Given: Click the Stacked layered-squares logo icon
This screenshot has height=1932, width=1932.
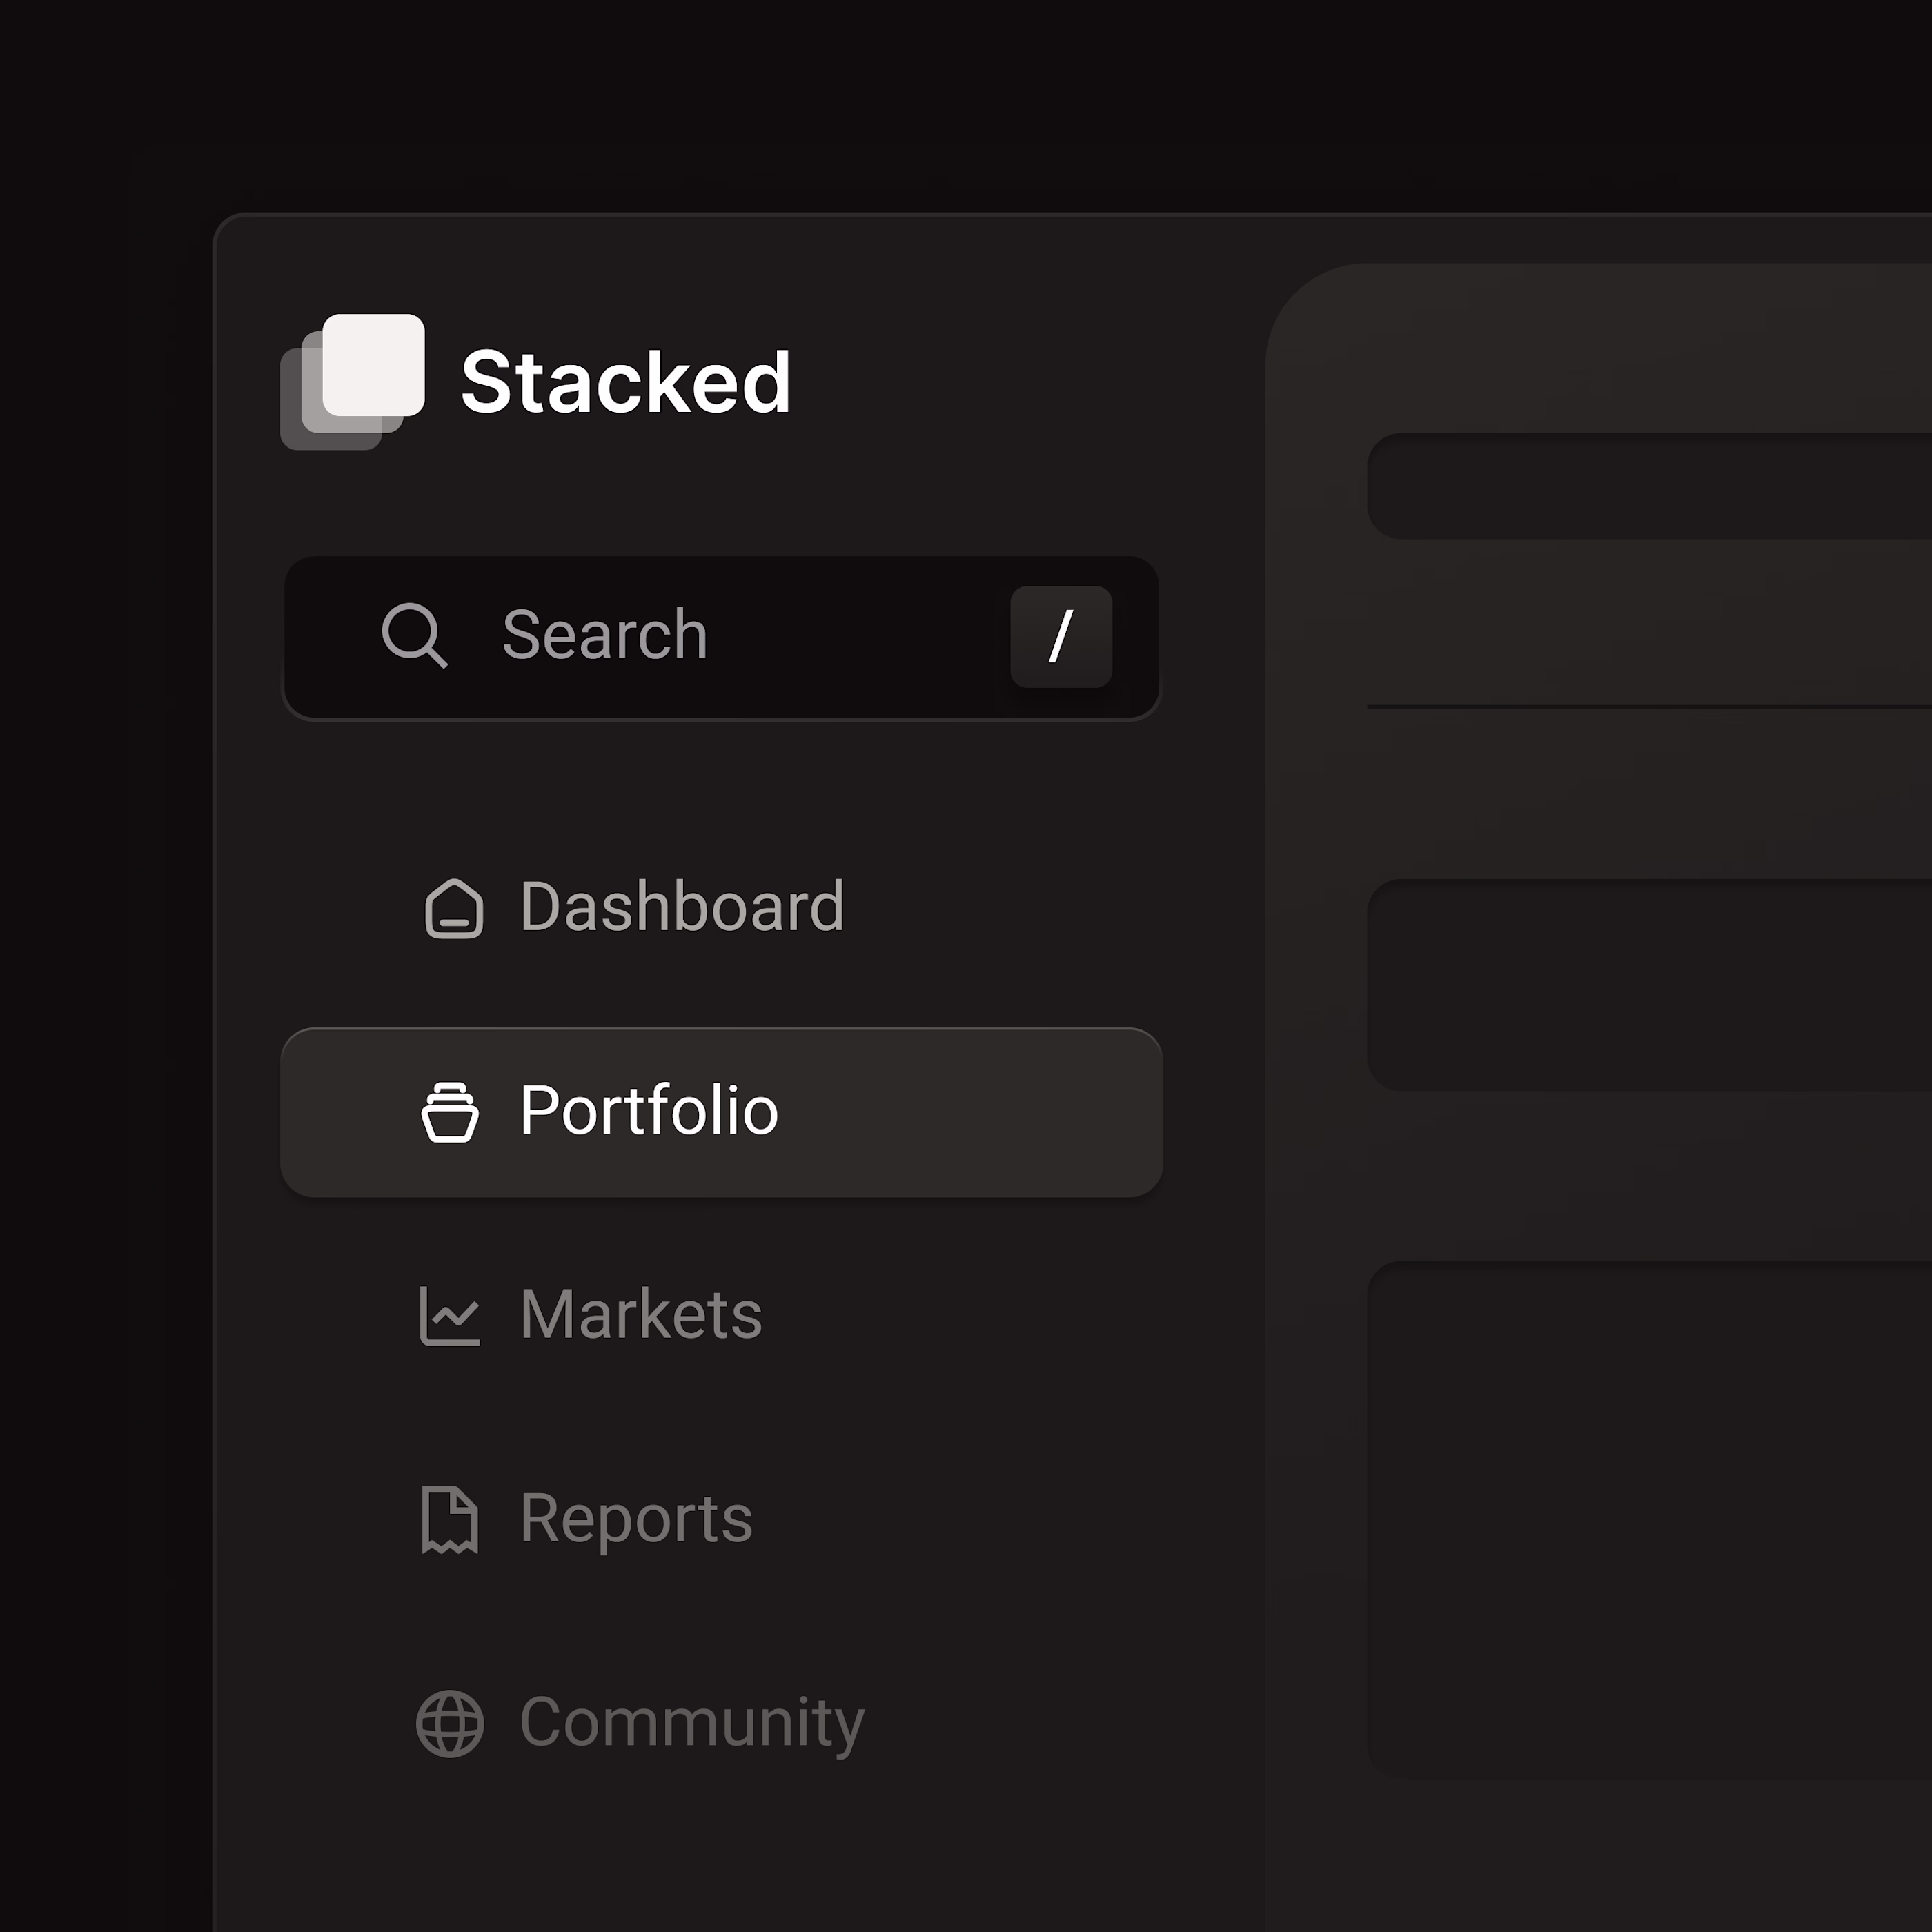Looking at the screenshot, I should tap(352, 382).
